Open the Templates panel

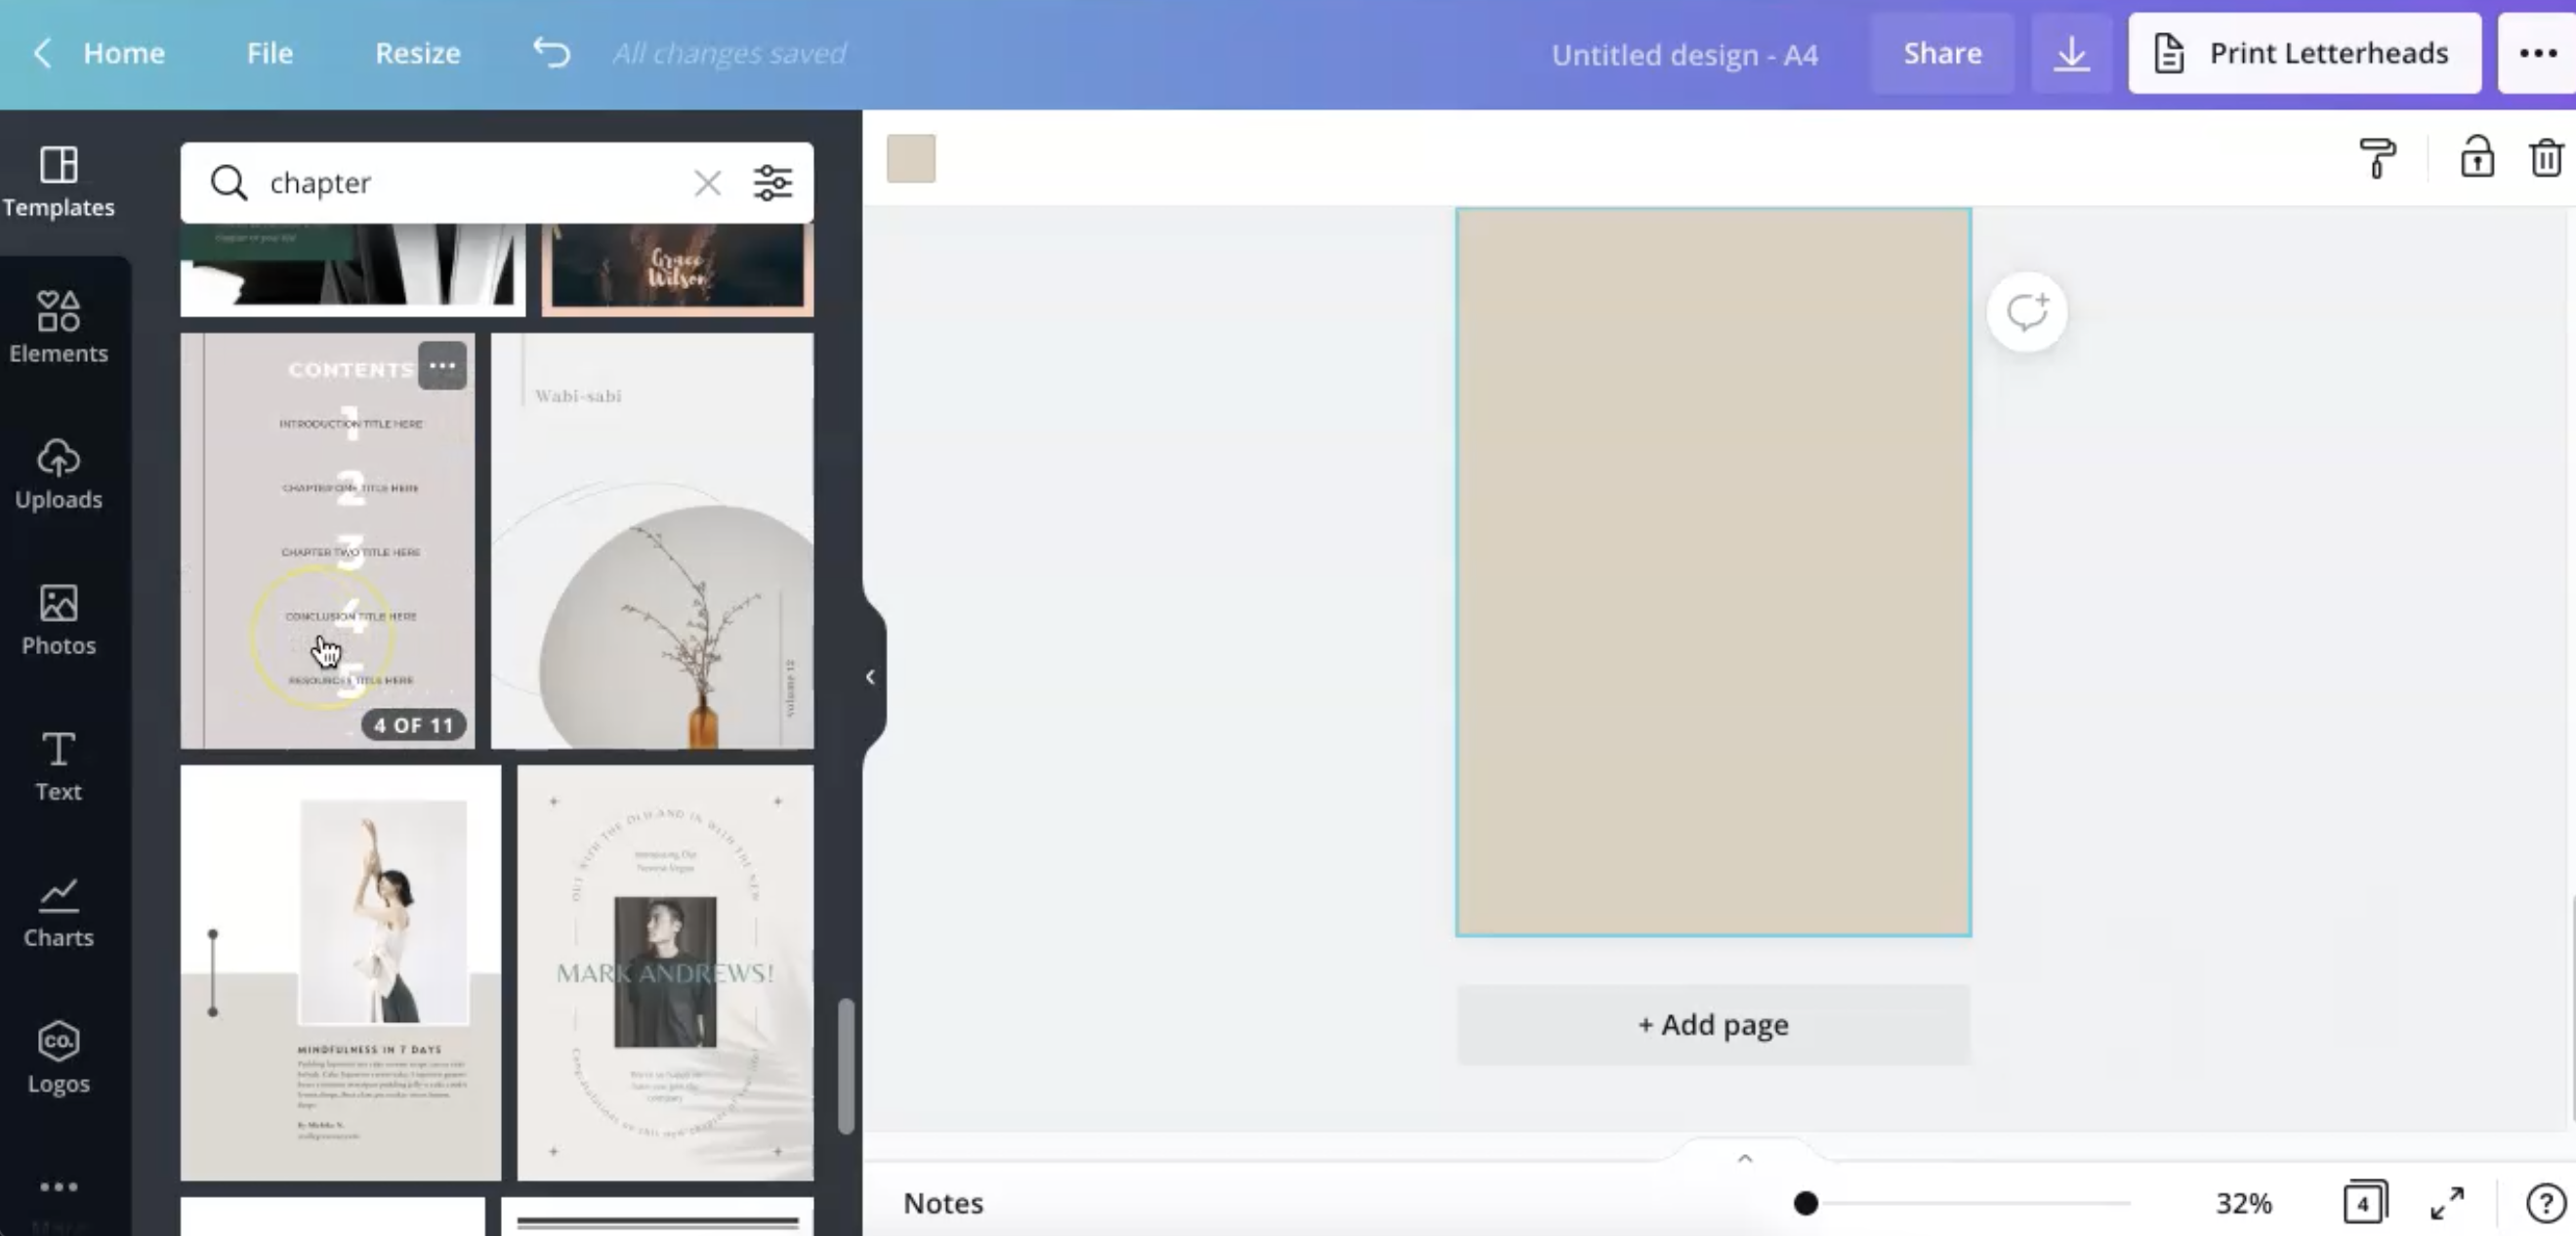[x=58, y=181]
